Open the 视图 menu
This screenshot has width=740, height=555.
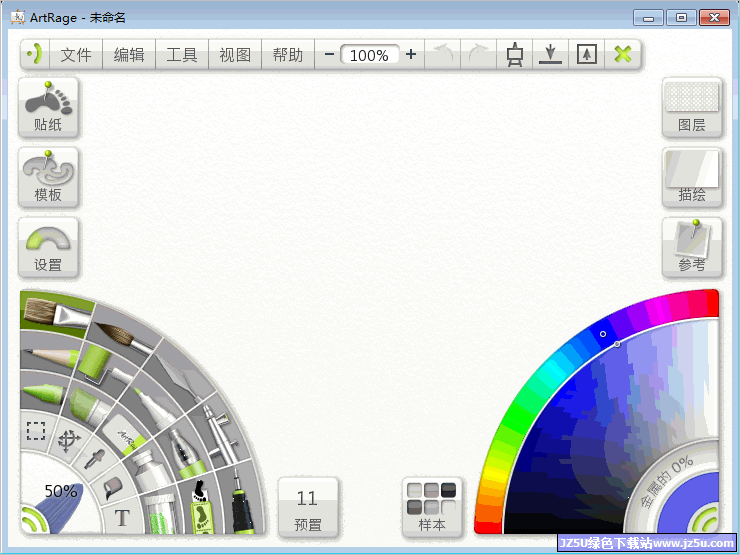coord(235,55)
